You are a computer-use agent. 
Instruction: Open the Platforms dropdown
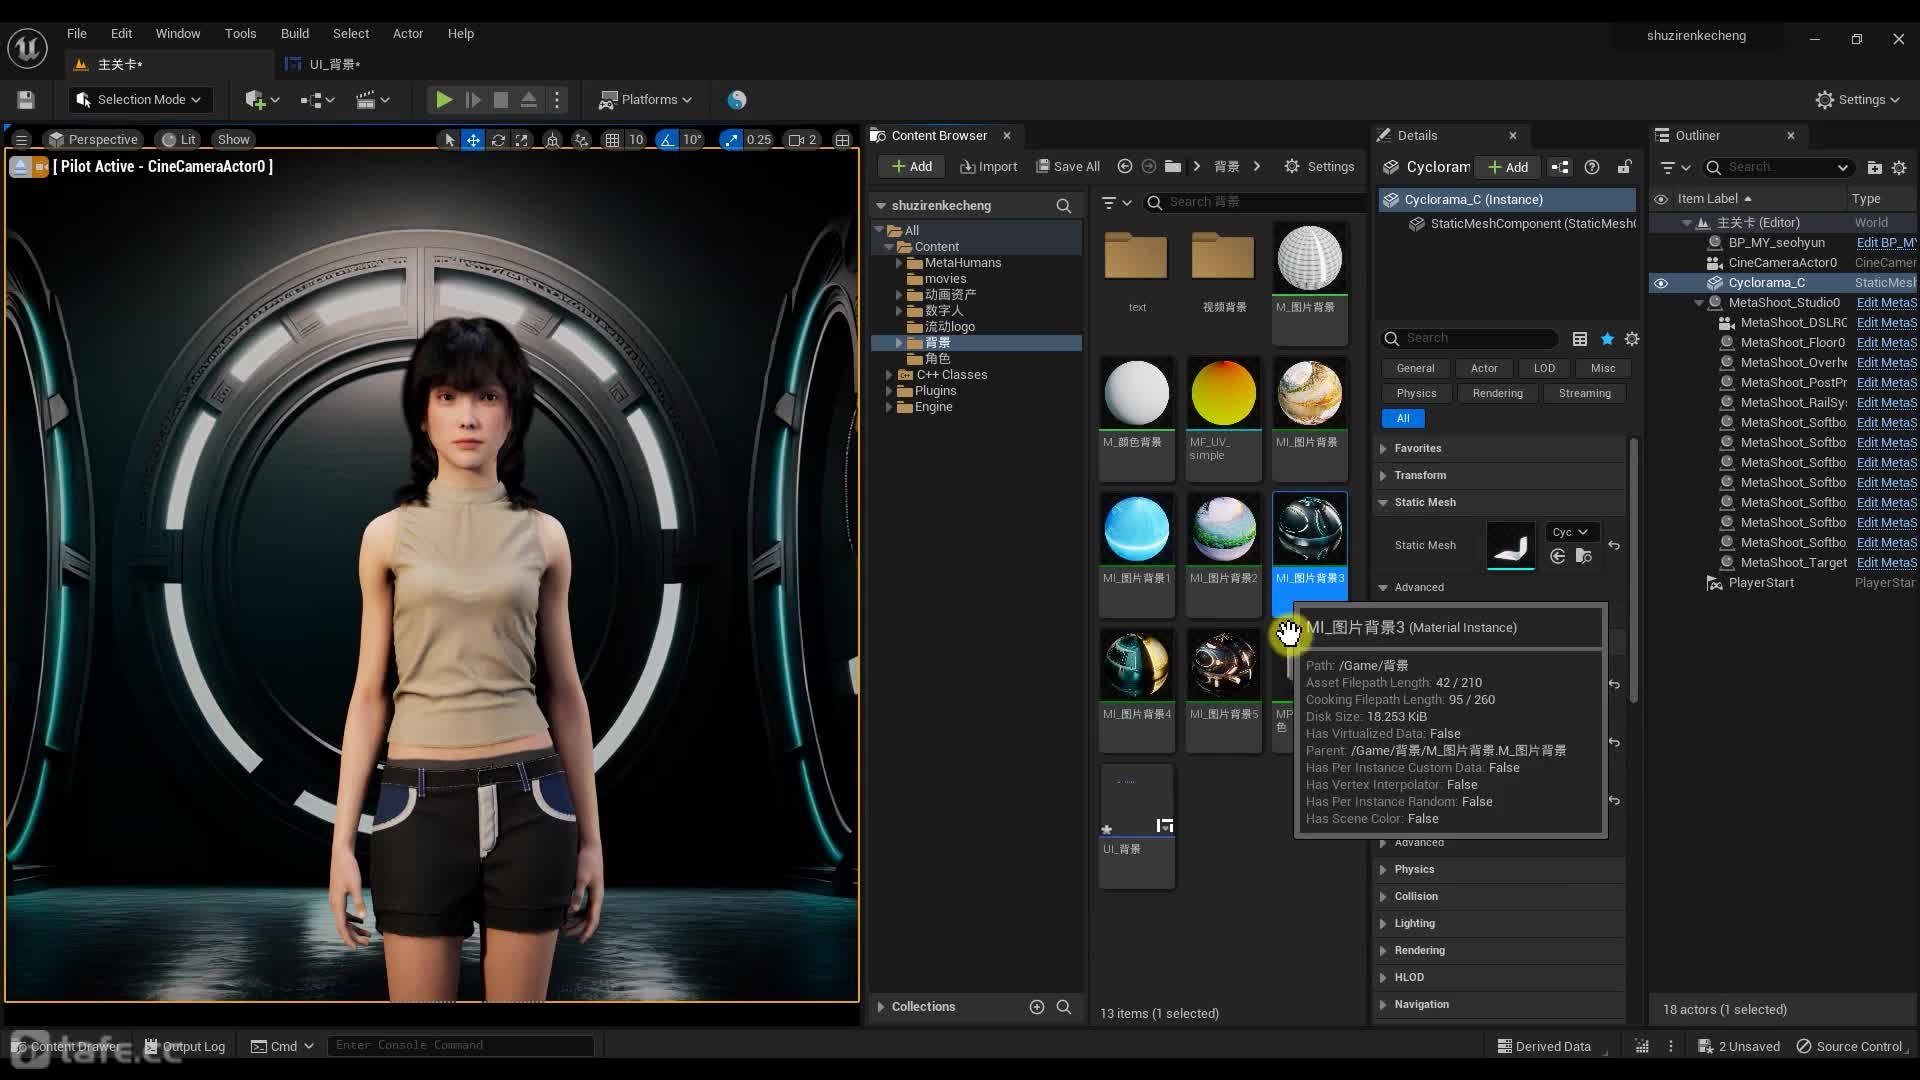coord(645,99)
